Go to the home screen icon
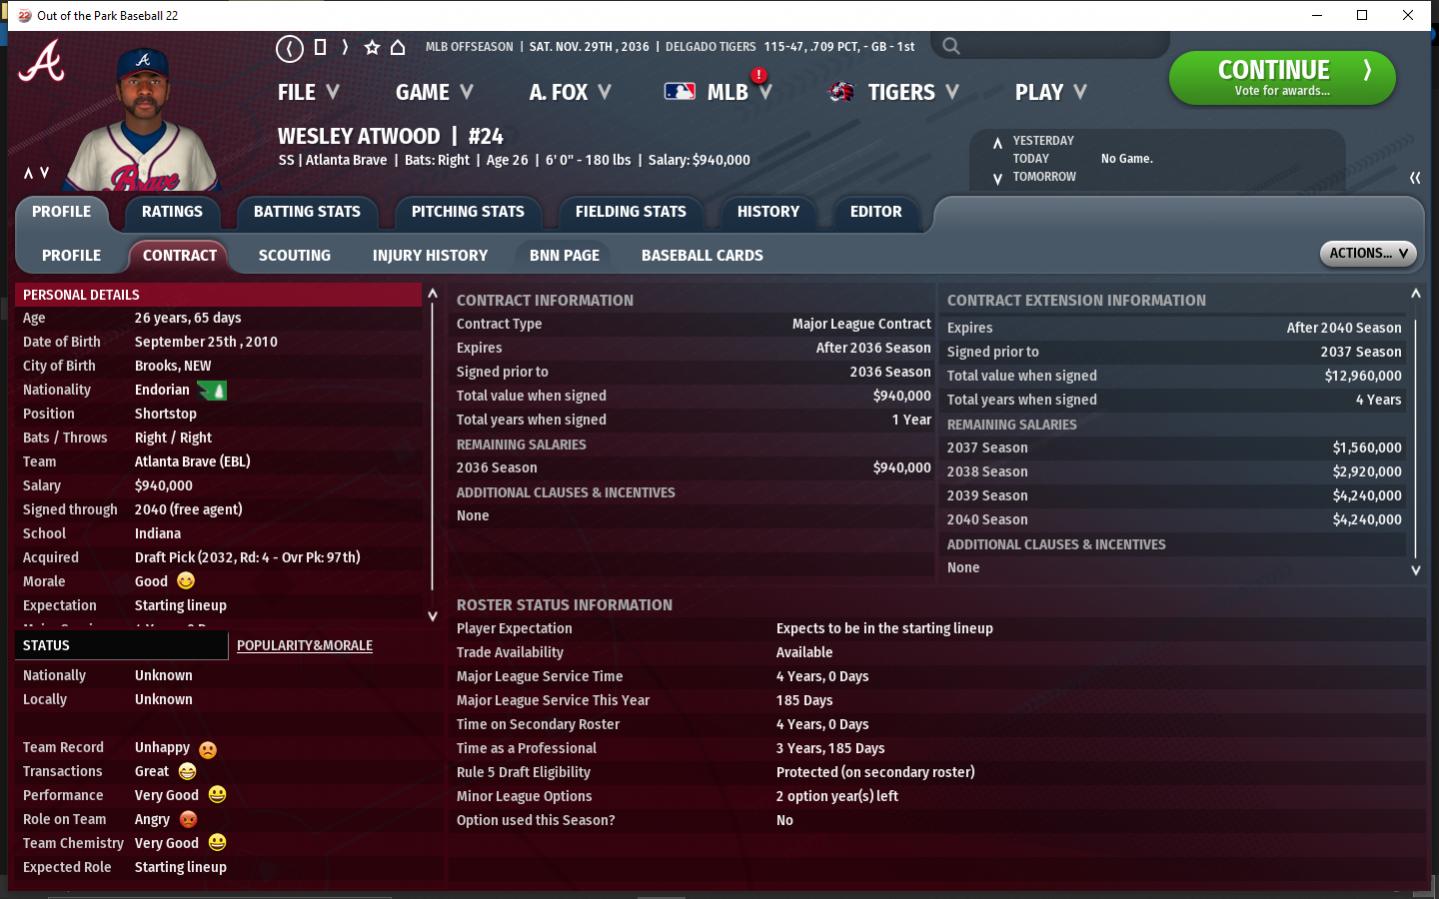Screen dimensions: 1439x899 (x=398, y=47)
